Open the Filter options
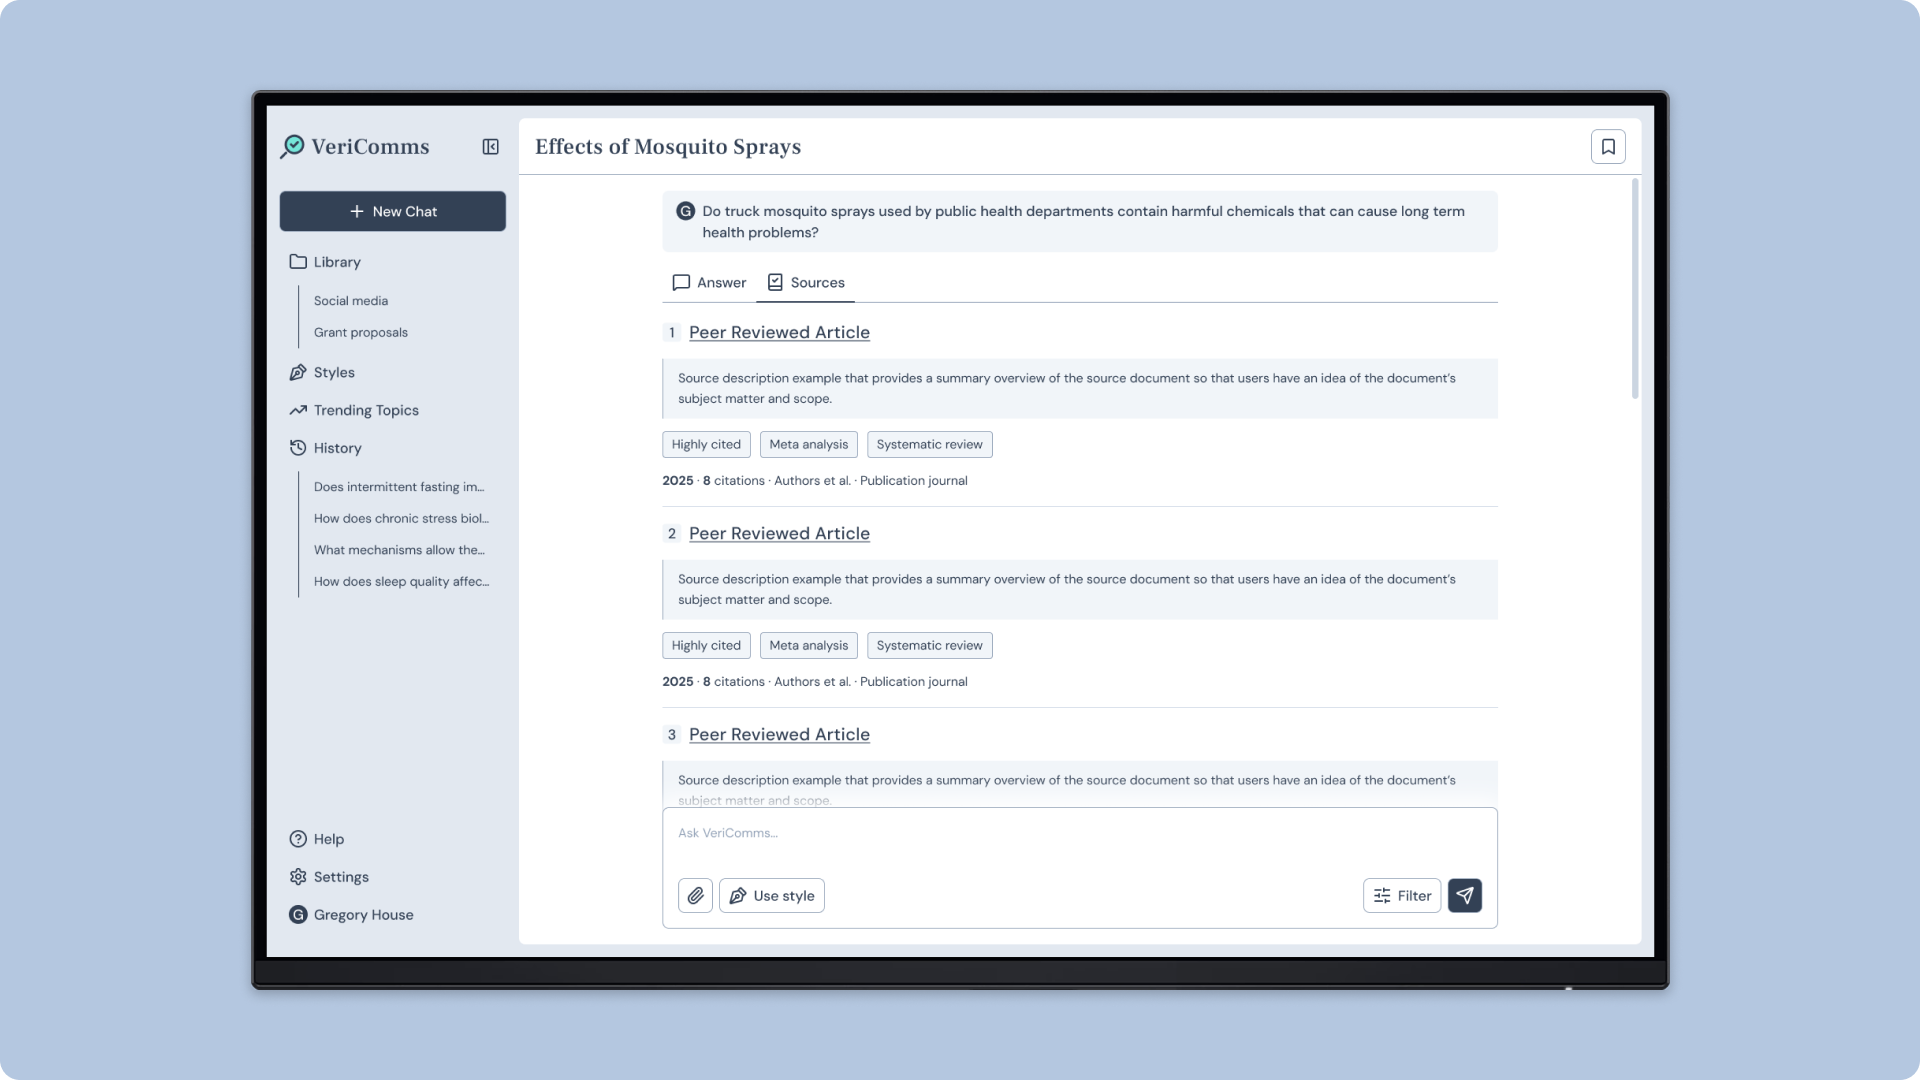 coord(1401,896)
